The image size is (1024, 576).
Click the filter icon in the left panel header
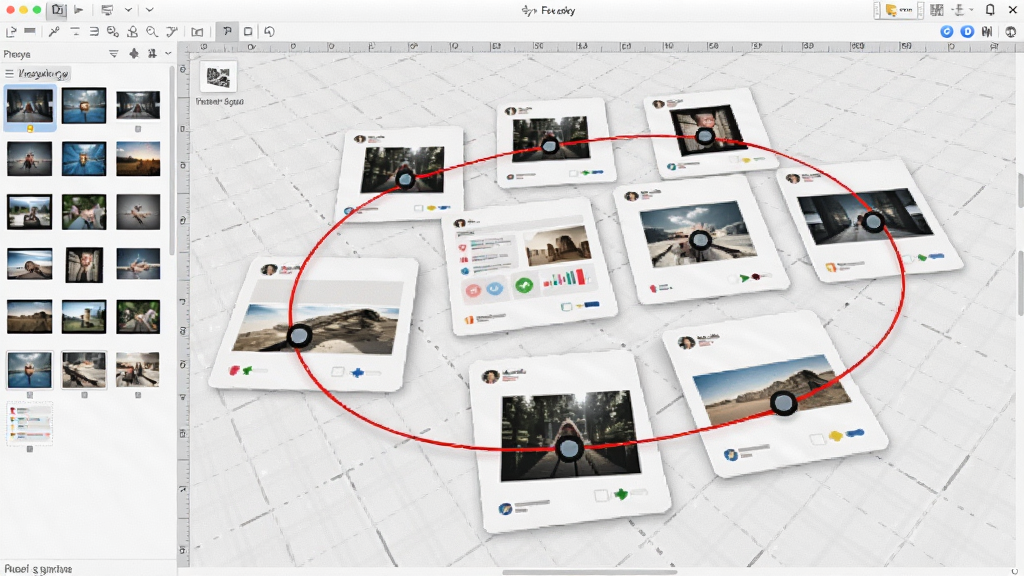point(114,54)
